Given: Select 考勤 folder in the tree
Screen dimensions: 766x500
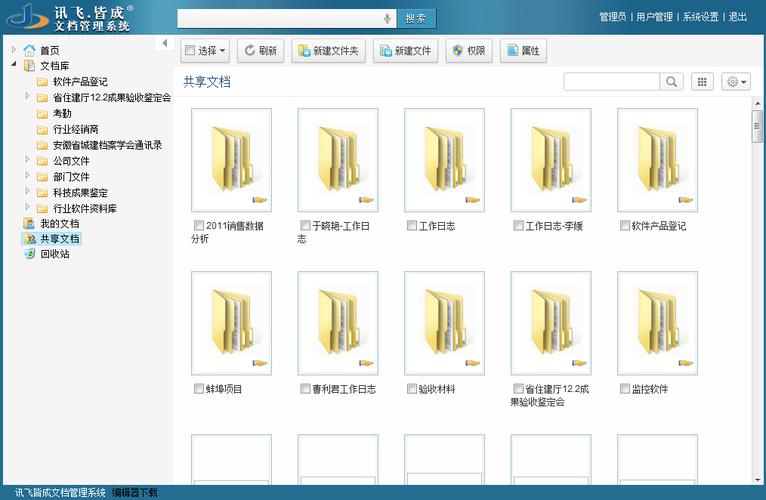Looking at the screenshot, I should pos(62,113).
